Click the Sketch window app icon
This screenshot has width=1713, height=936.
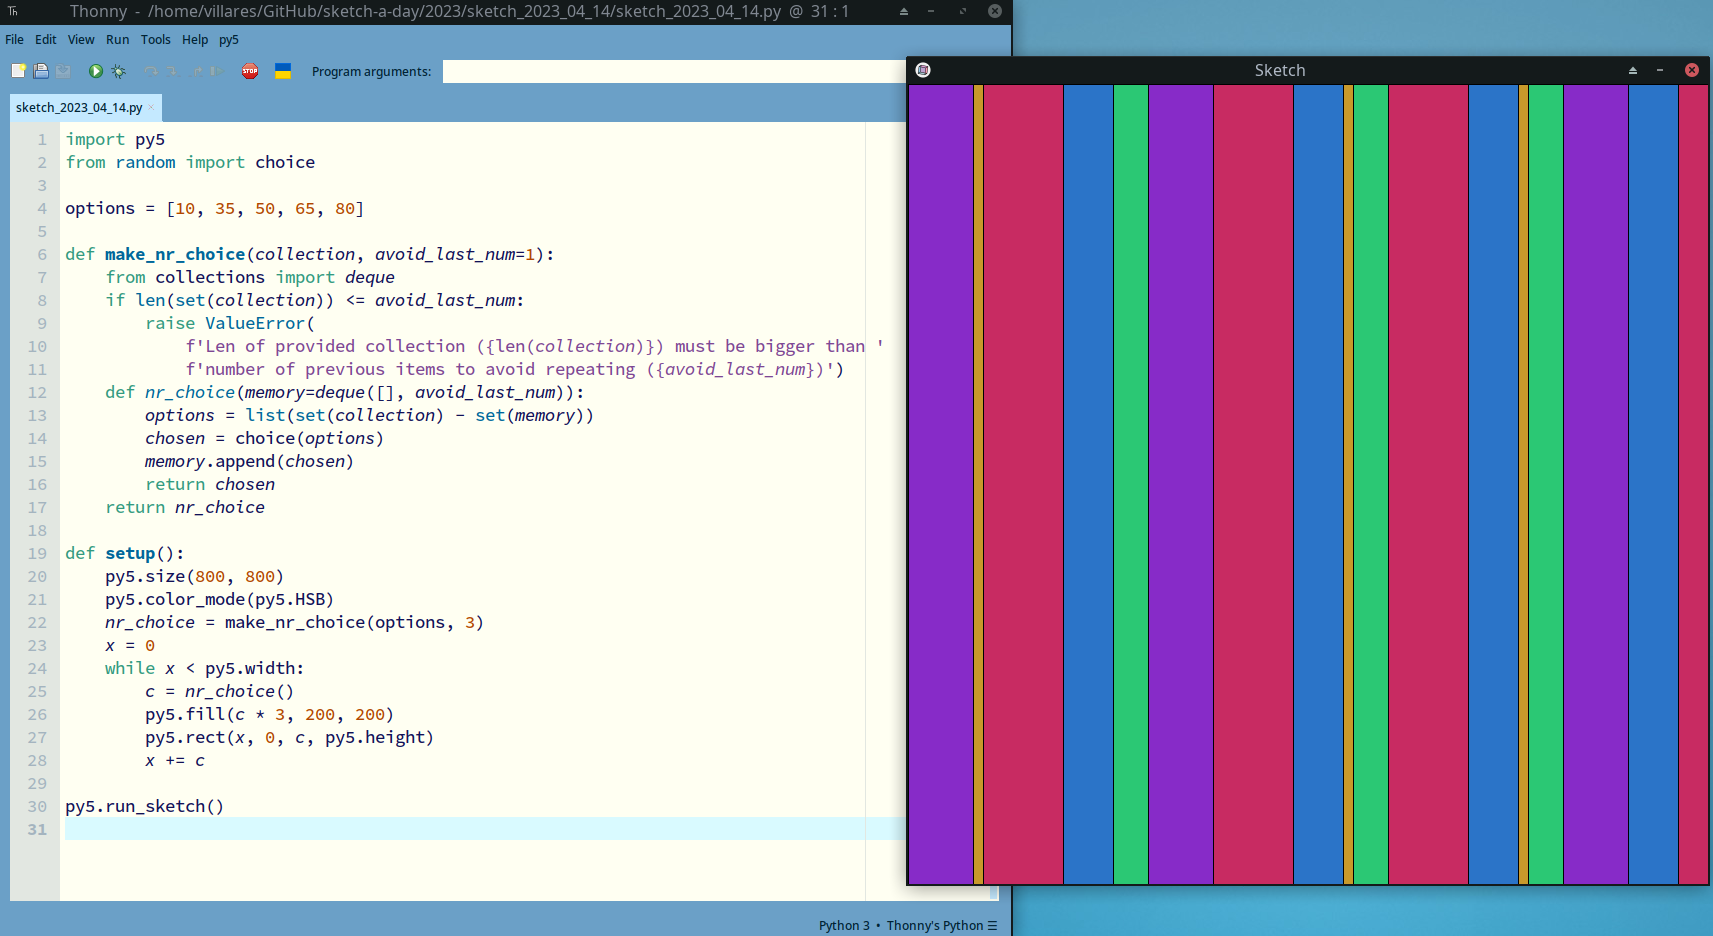[x=923, y=70]
